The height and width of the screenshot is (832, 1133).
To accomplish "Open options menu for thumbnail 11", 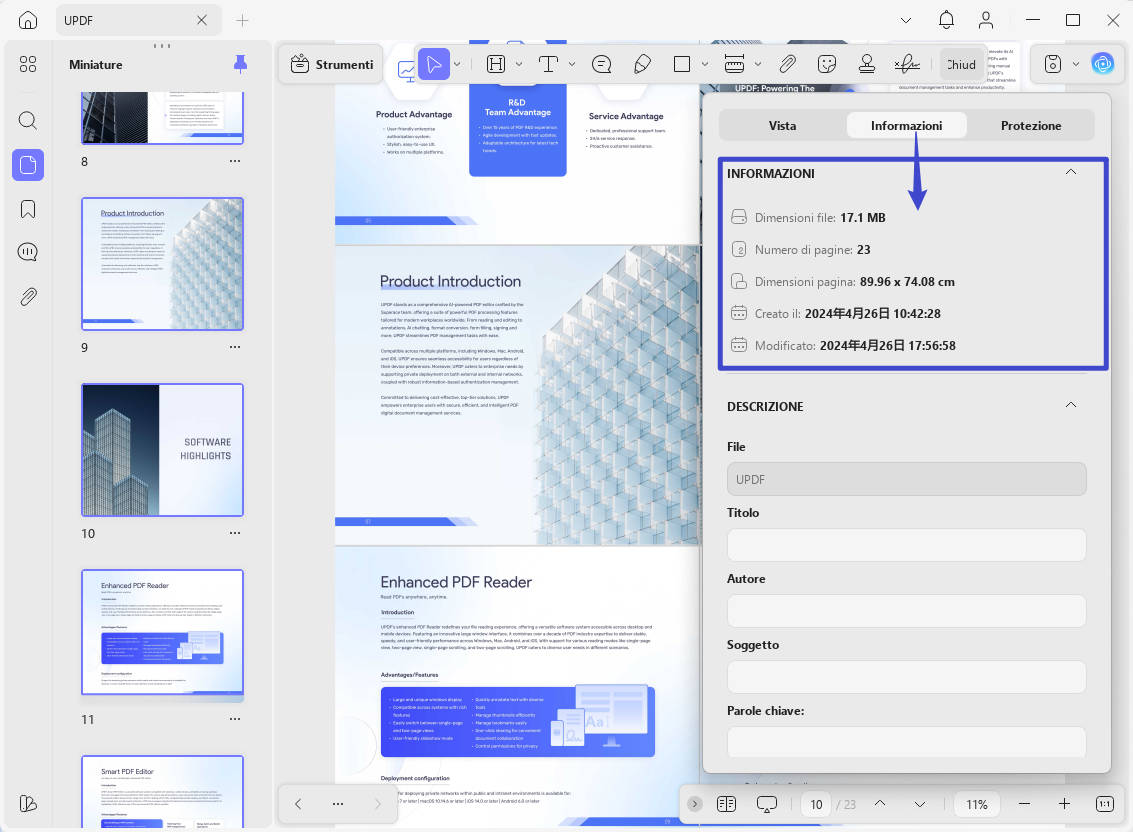I will coord(235,719).
